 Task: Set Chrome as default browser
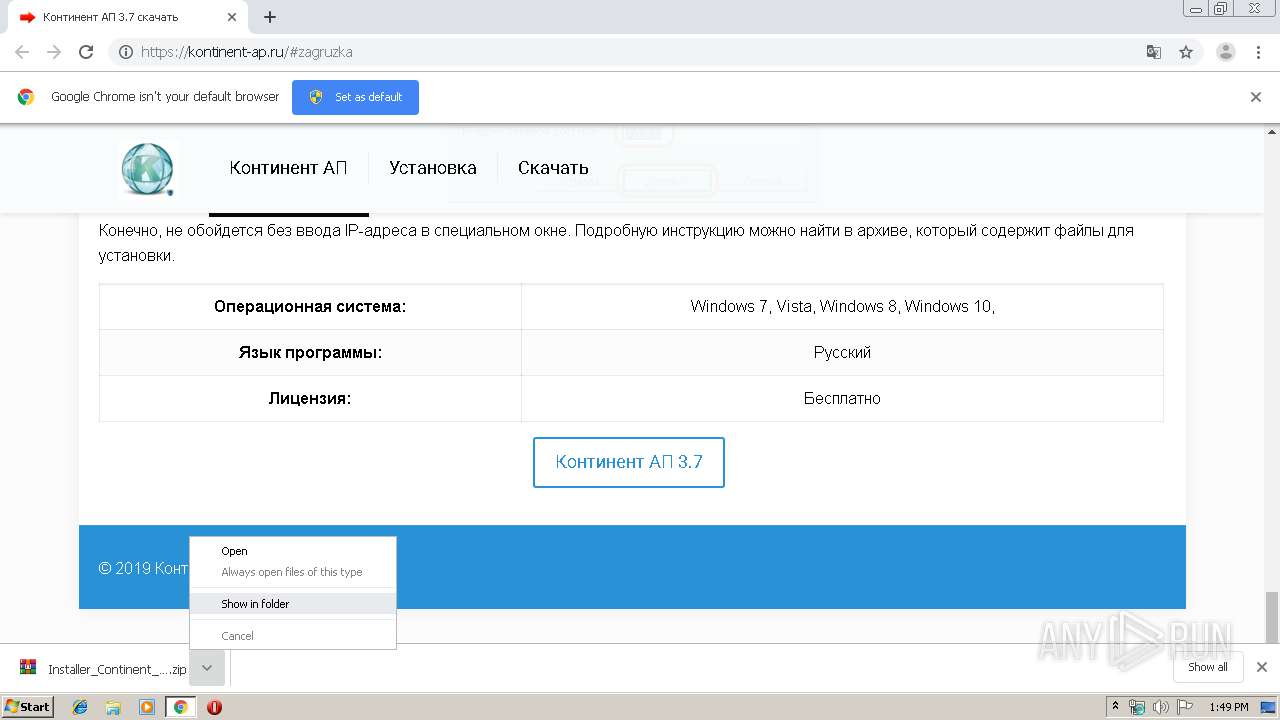pyautogui.click(x=355, y=97)
